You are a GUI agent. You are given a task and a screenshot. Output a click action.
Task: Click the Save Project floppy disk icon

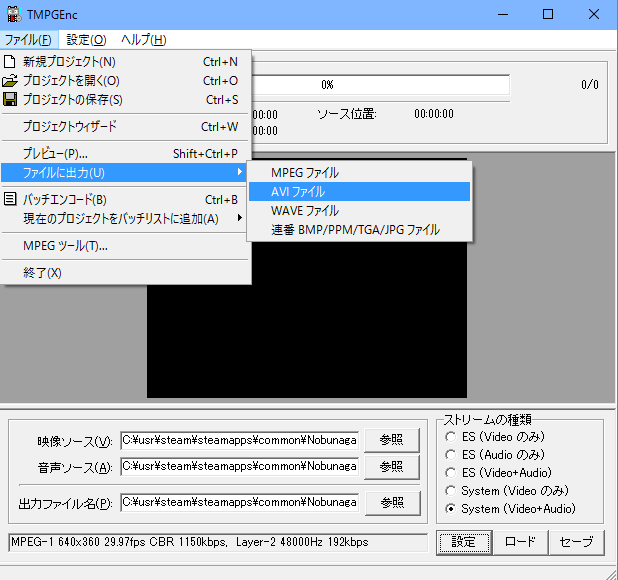(x=10, y=100)
